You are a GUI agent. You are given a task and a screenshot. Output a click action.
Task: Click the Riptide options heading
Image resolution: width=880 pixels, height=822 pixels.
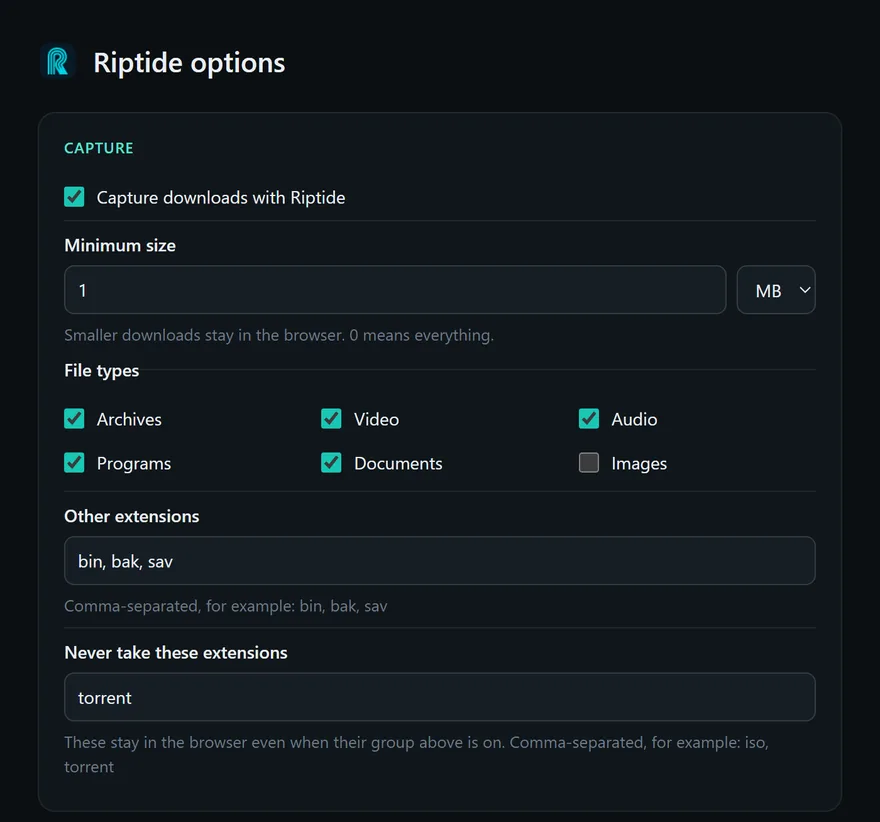pyautogui.click(x=189, y=62)
